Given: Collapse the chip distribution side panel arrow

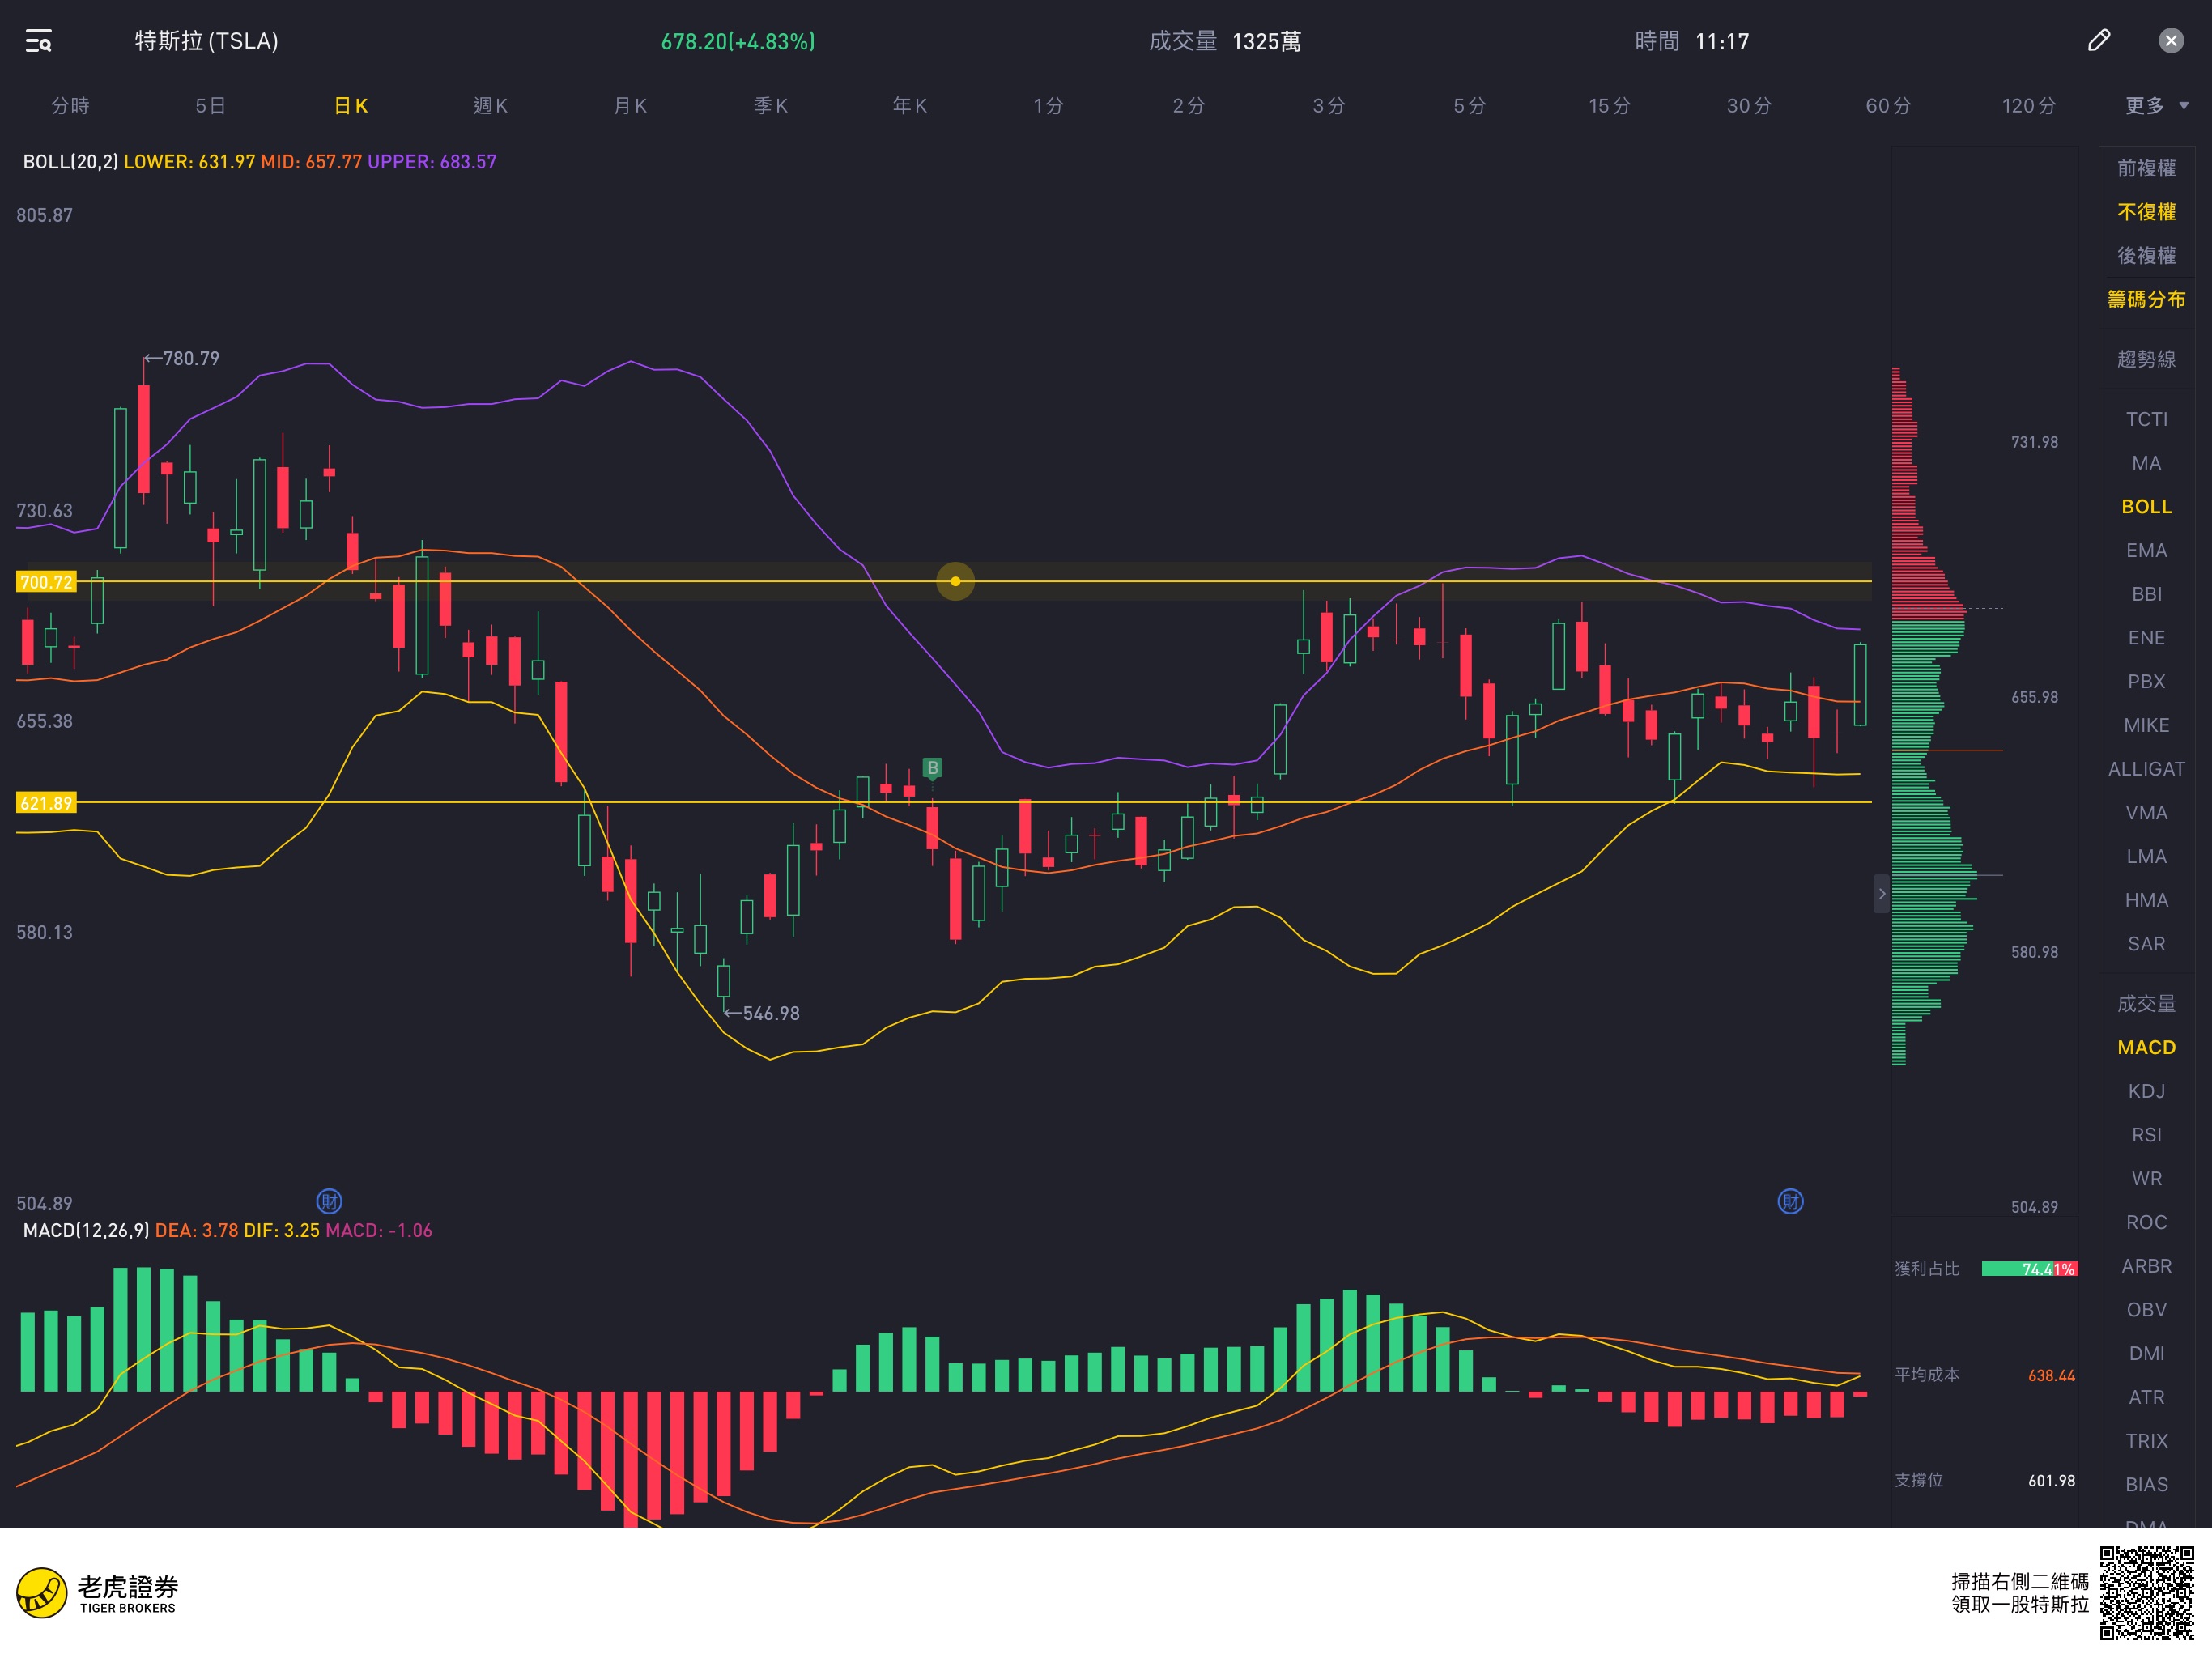Looking at the screenshot, I should pyautogui.click(x=1881, y=893).
